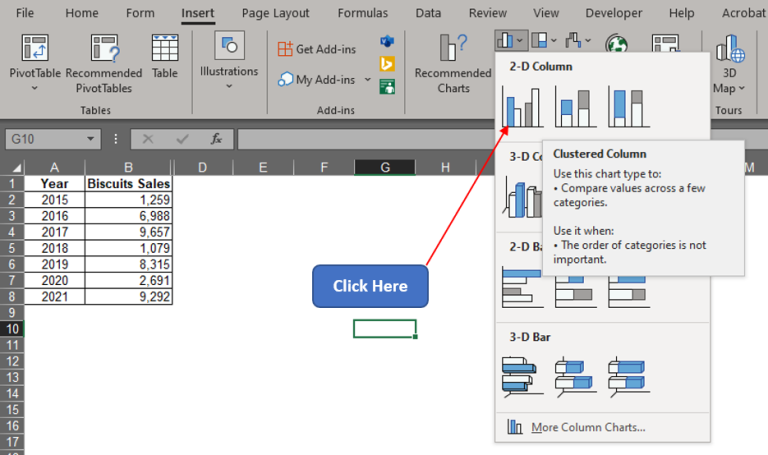Expand the Illustrations dropdown chevron
Image resolution: width=768 pixels, height=455 pixels.
[x=229, y=86]
